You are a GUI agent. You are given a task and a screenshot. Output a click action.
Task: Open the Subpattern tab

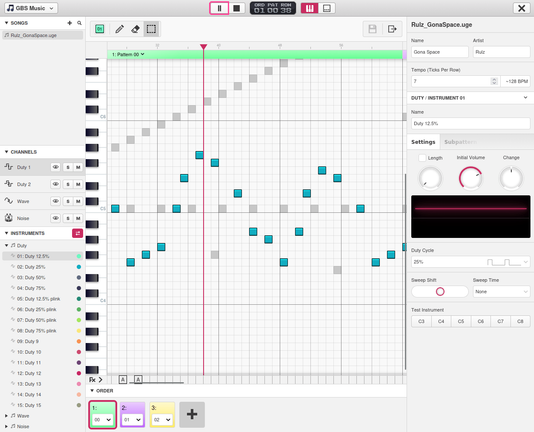[460, 142]
